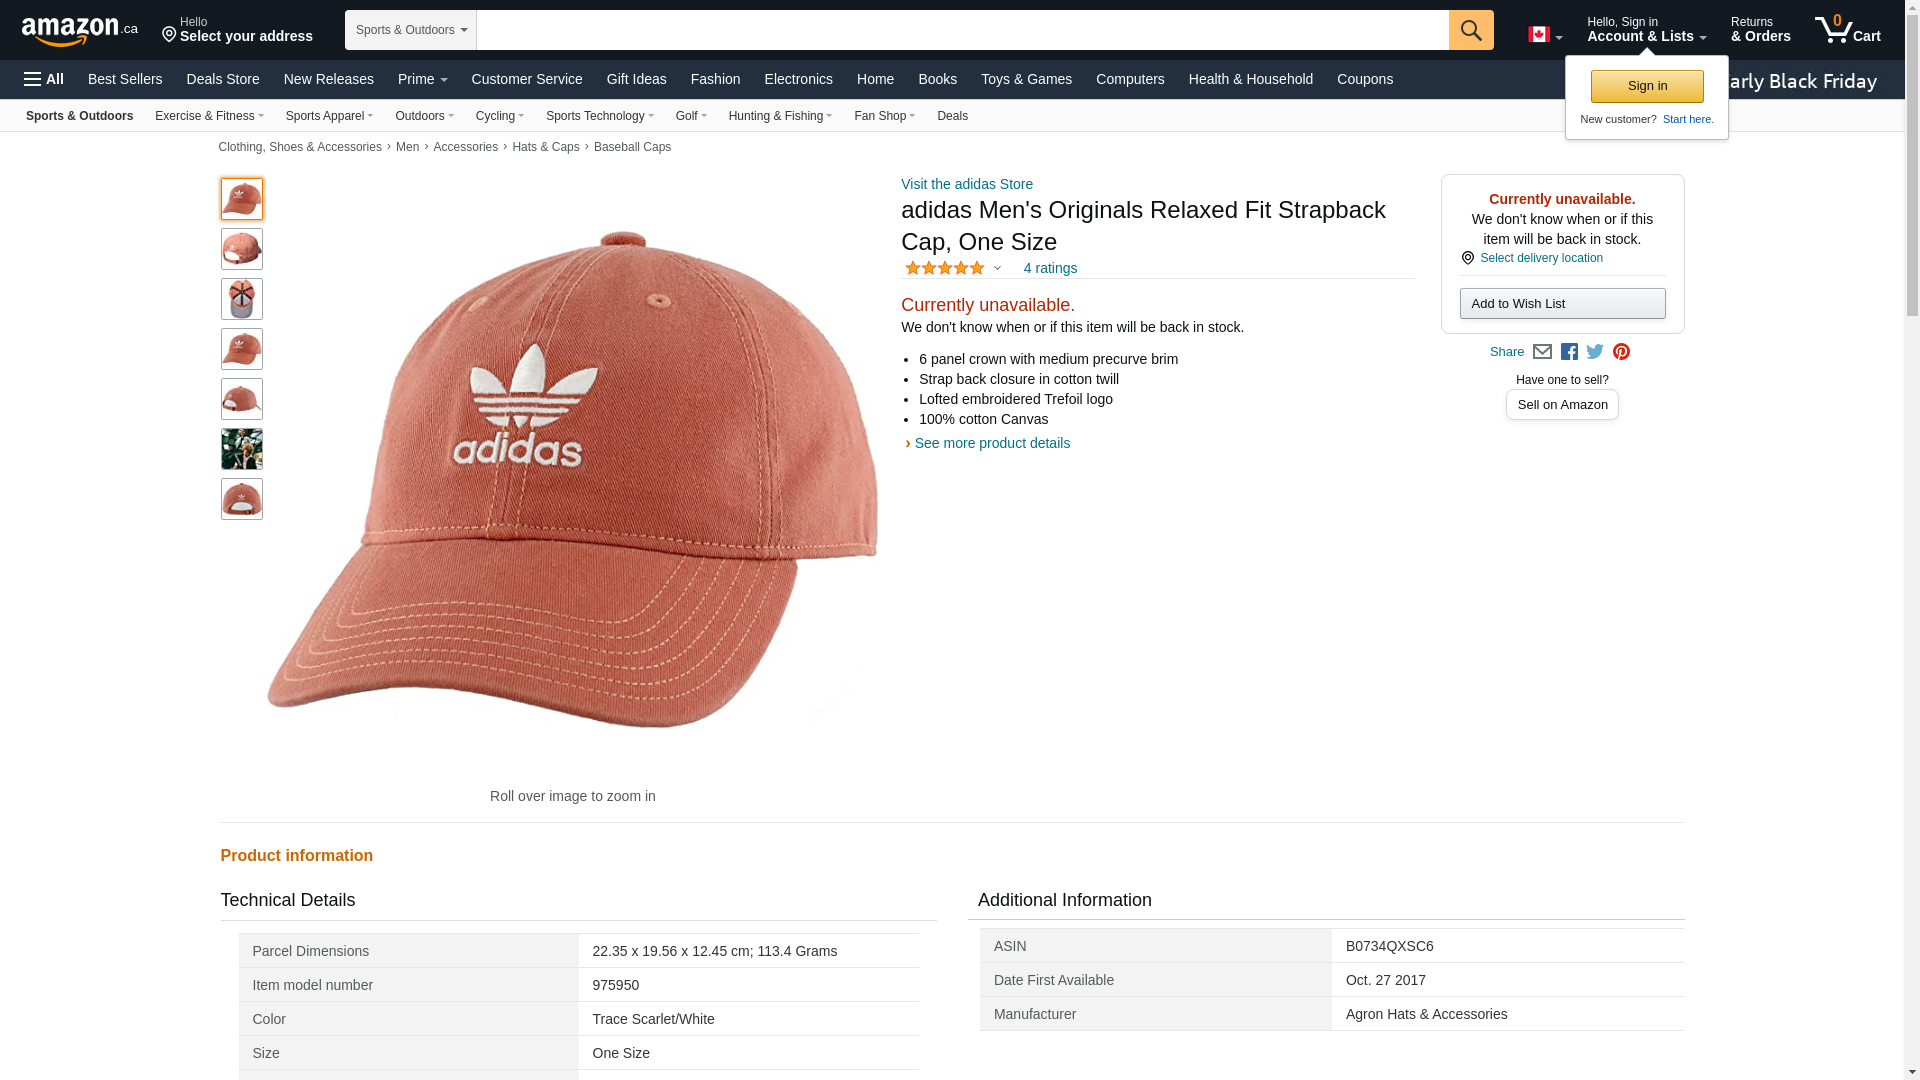Screen dimensions: 1920x1080
Task: Click the yellow Sign in button
Action: pos(1647,86)
